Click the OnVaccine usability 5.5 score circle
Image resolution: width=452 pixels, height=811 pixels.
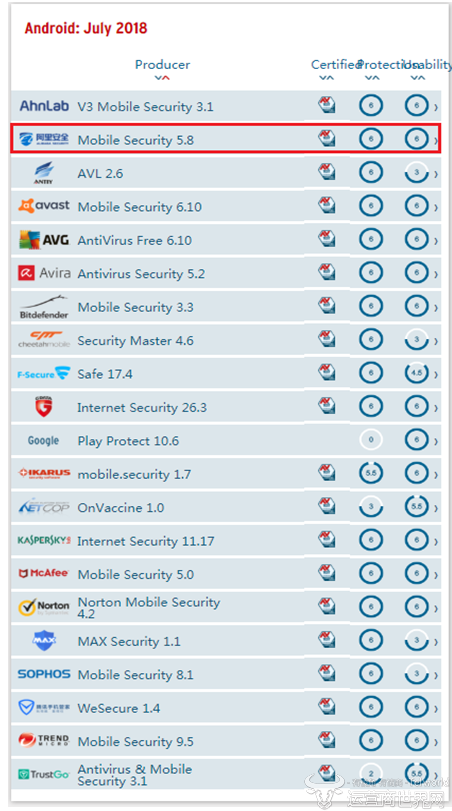416,507
